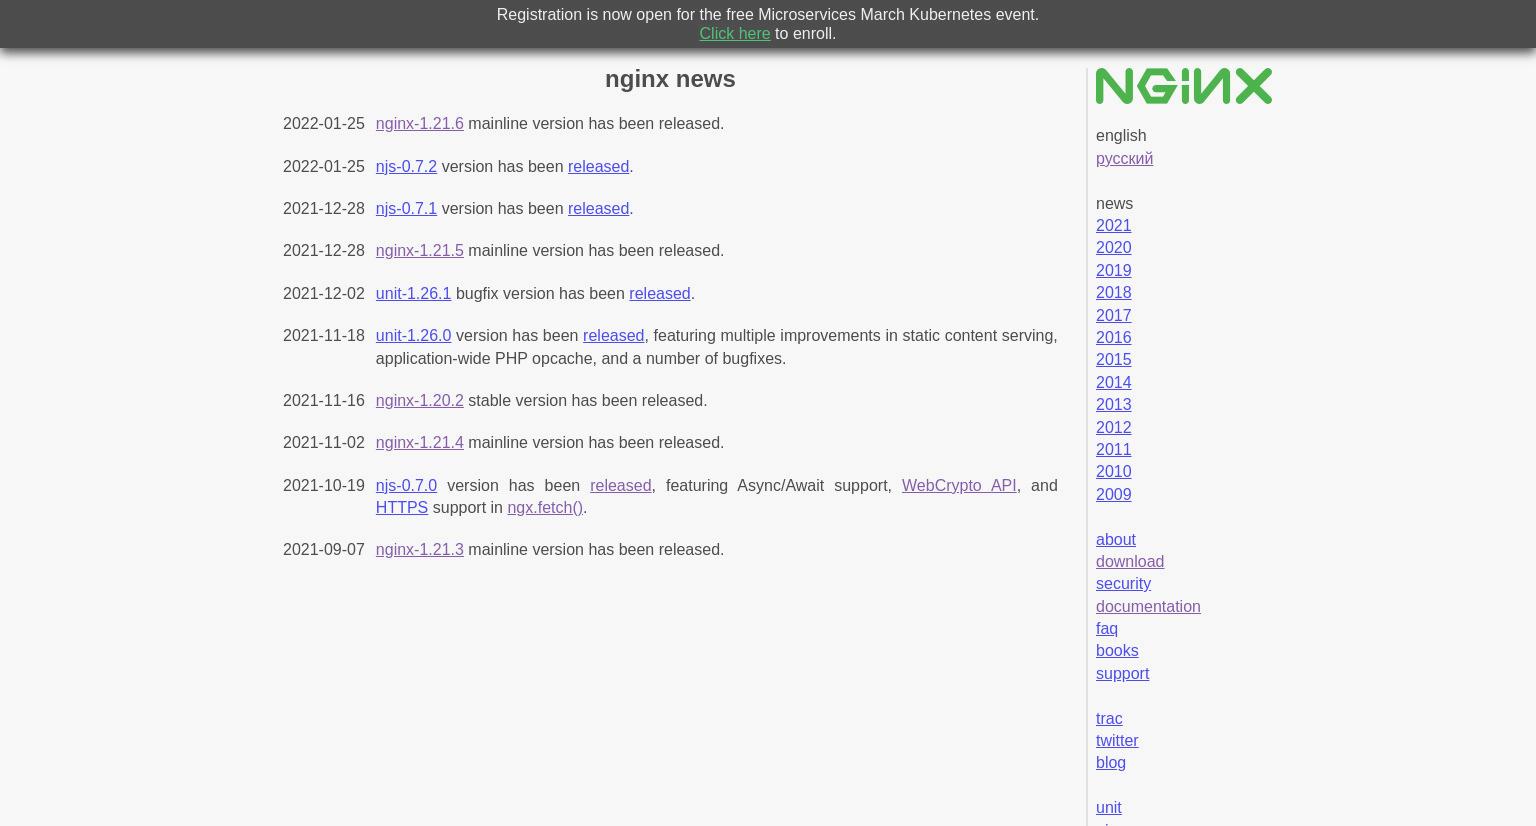
Task: Open the twitter link
Action: (x=1116, y=740)
